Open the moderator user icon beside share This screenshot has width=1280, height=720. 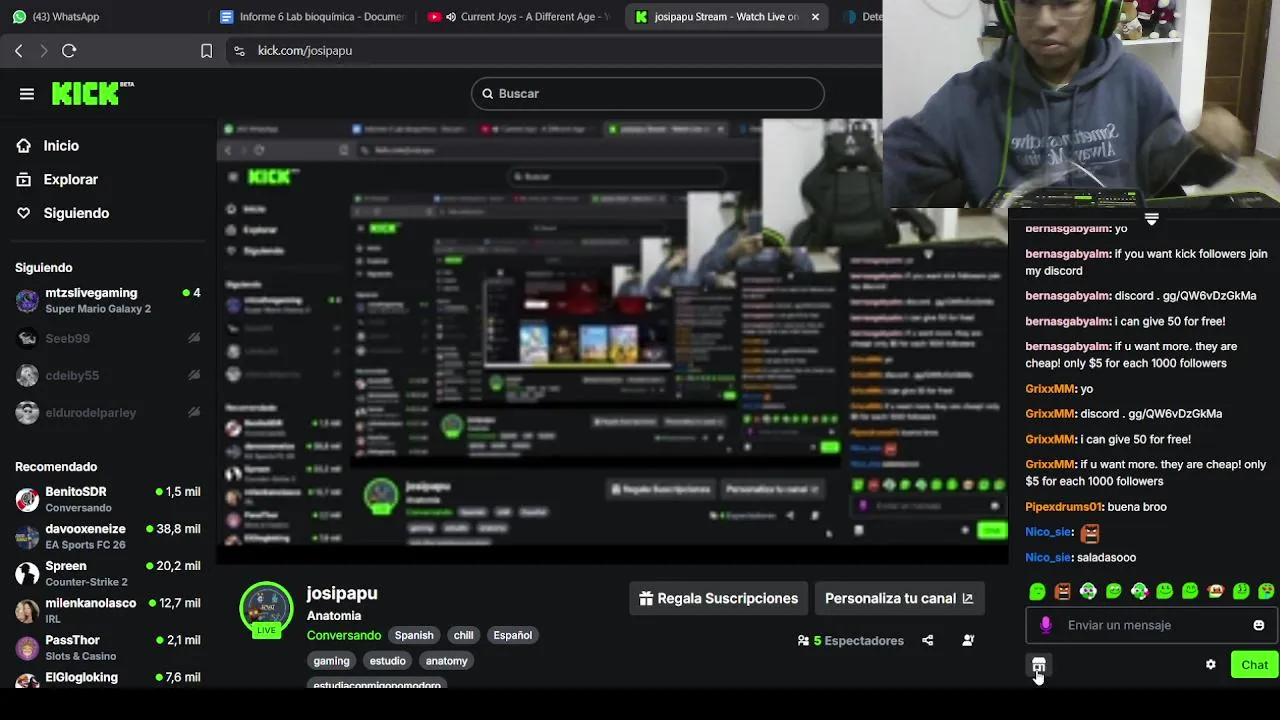click(968, 641)
